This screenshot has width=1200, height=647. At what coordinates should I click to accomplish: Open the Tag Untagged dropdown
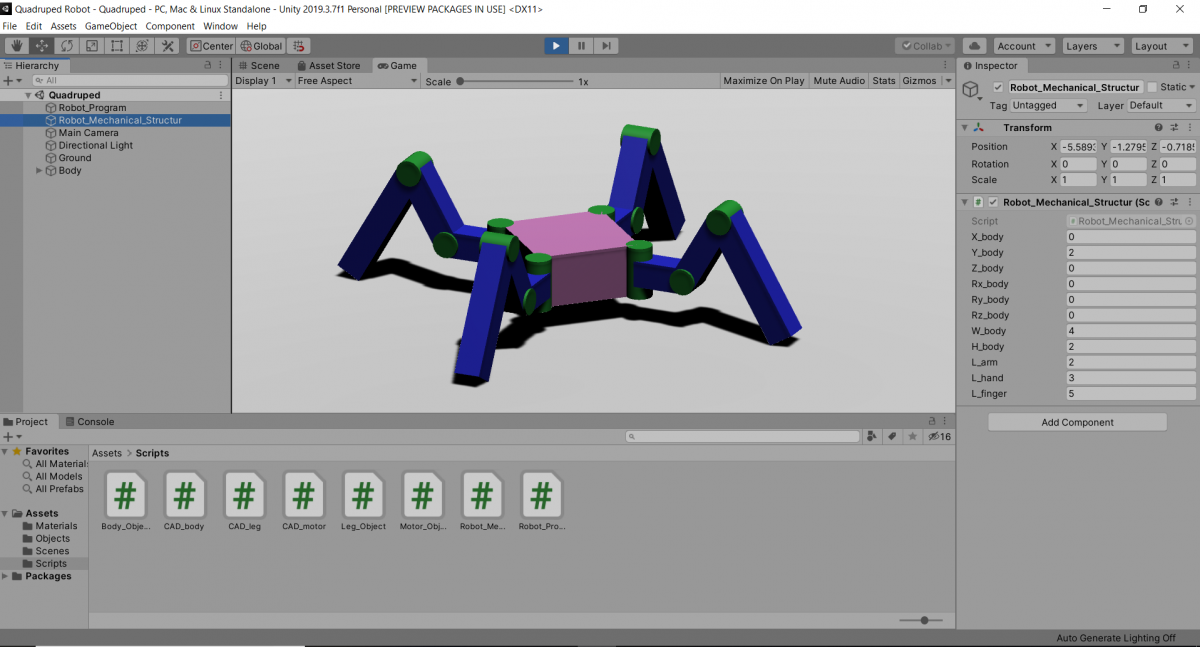click(x=1048, y=105)
